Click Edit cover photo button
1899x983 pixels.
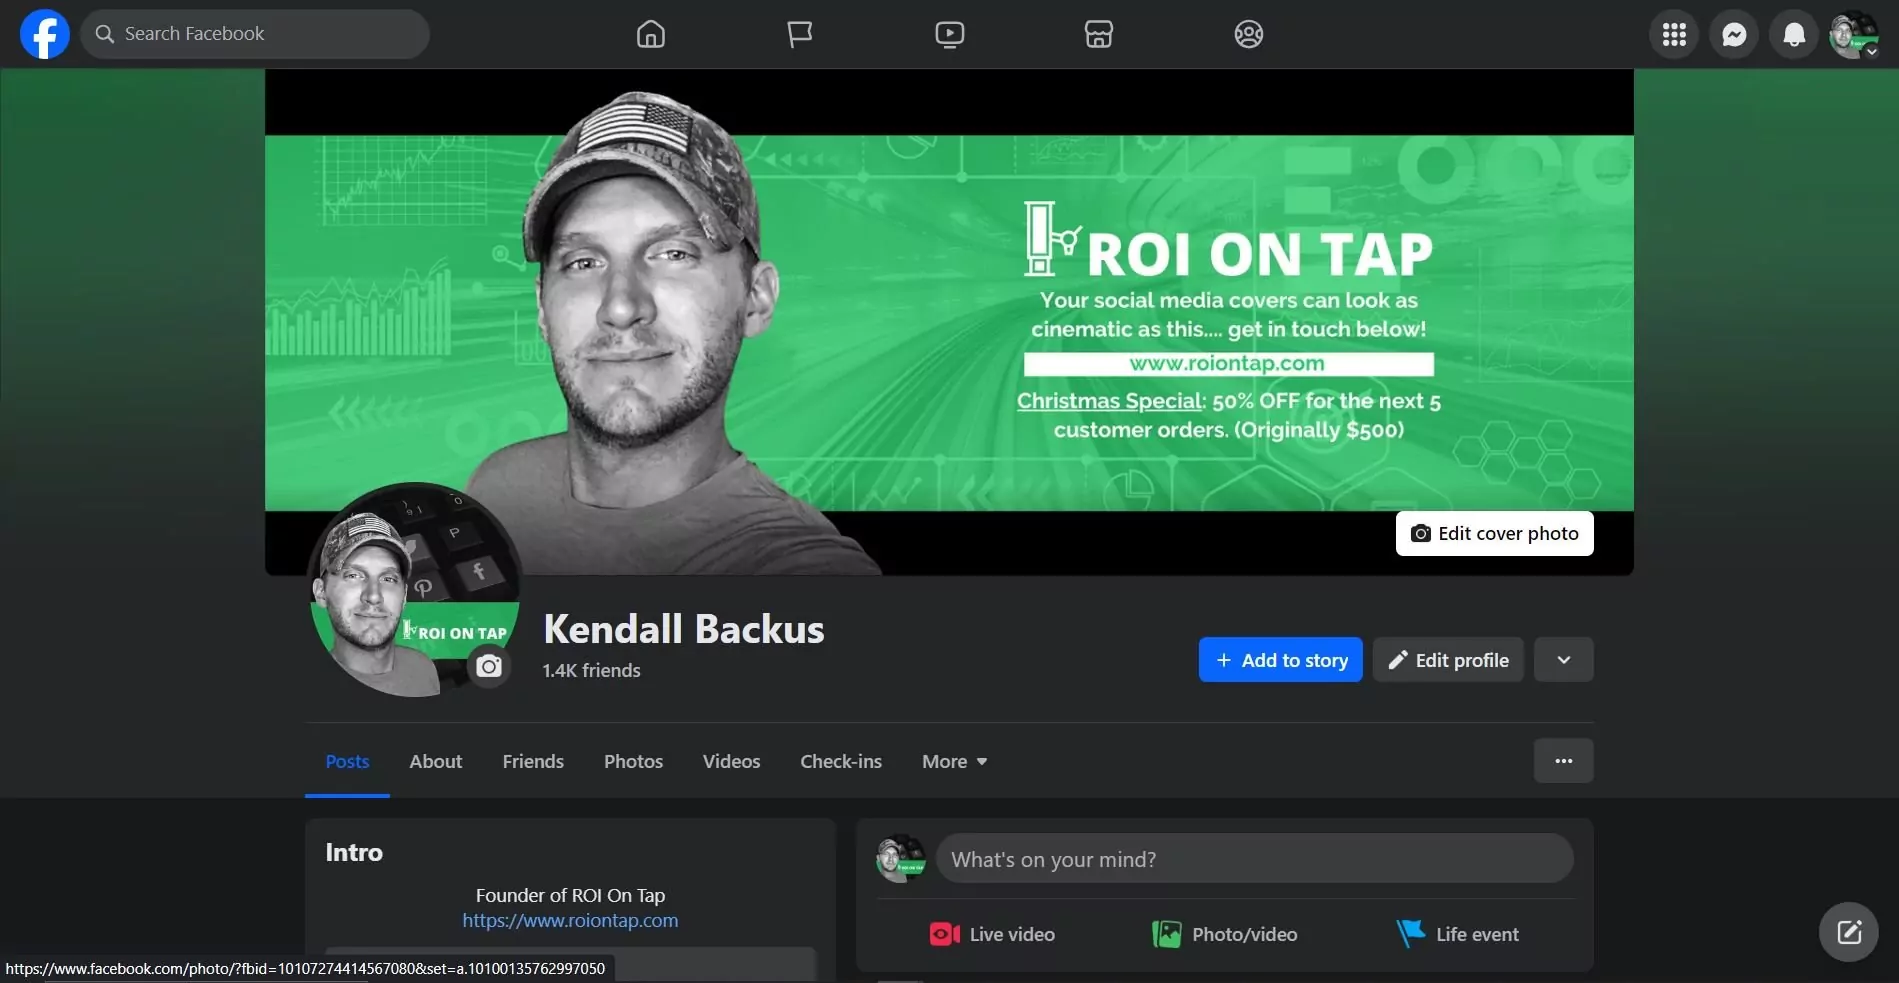(x=1494, y=534)
